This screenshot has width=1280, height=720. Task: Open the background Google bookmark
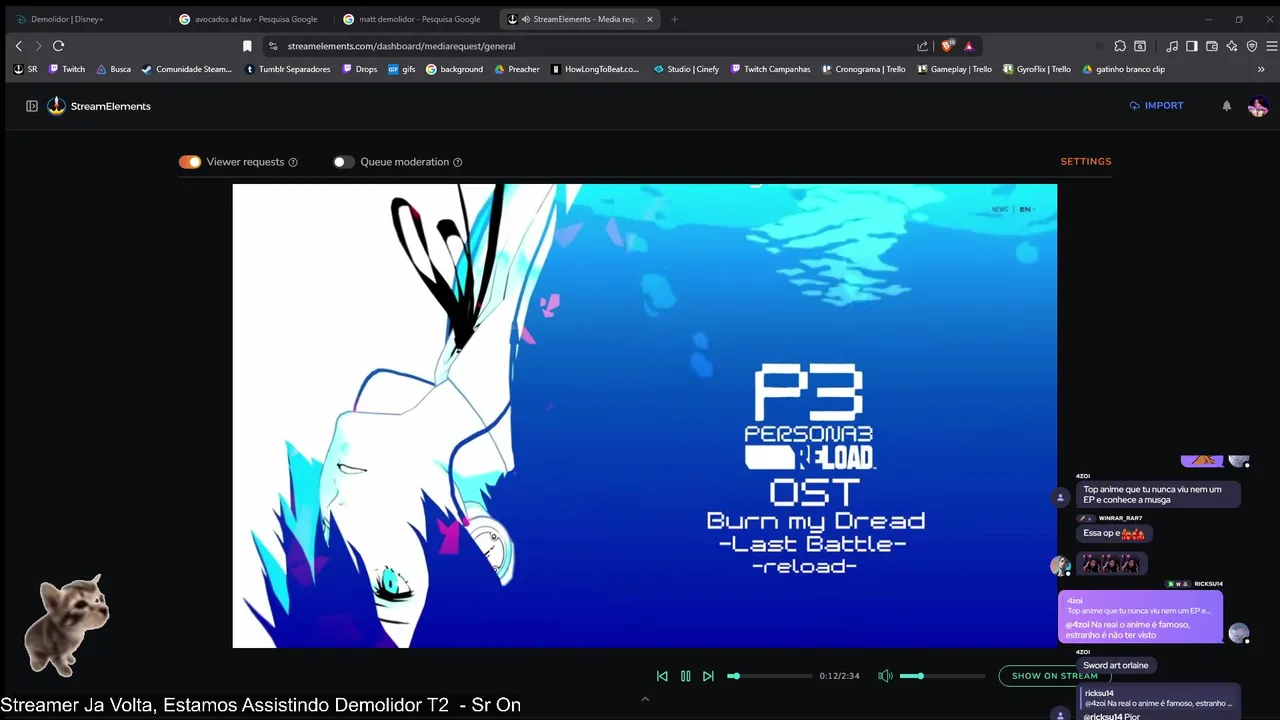[x=455, y=69]
